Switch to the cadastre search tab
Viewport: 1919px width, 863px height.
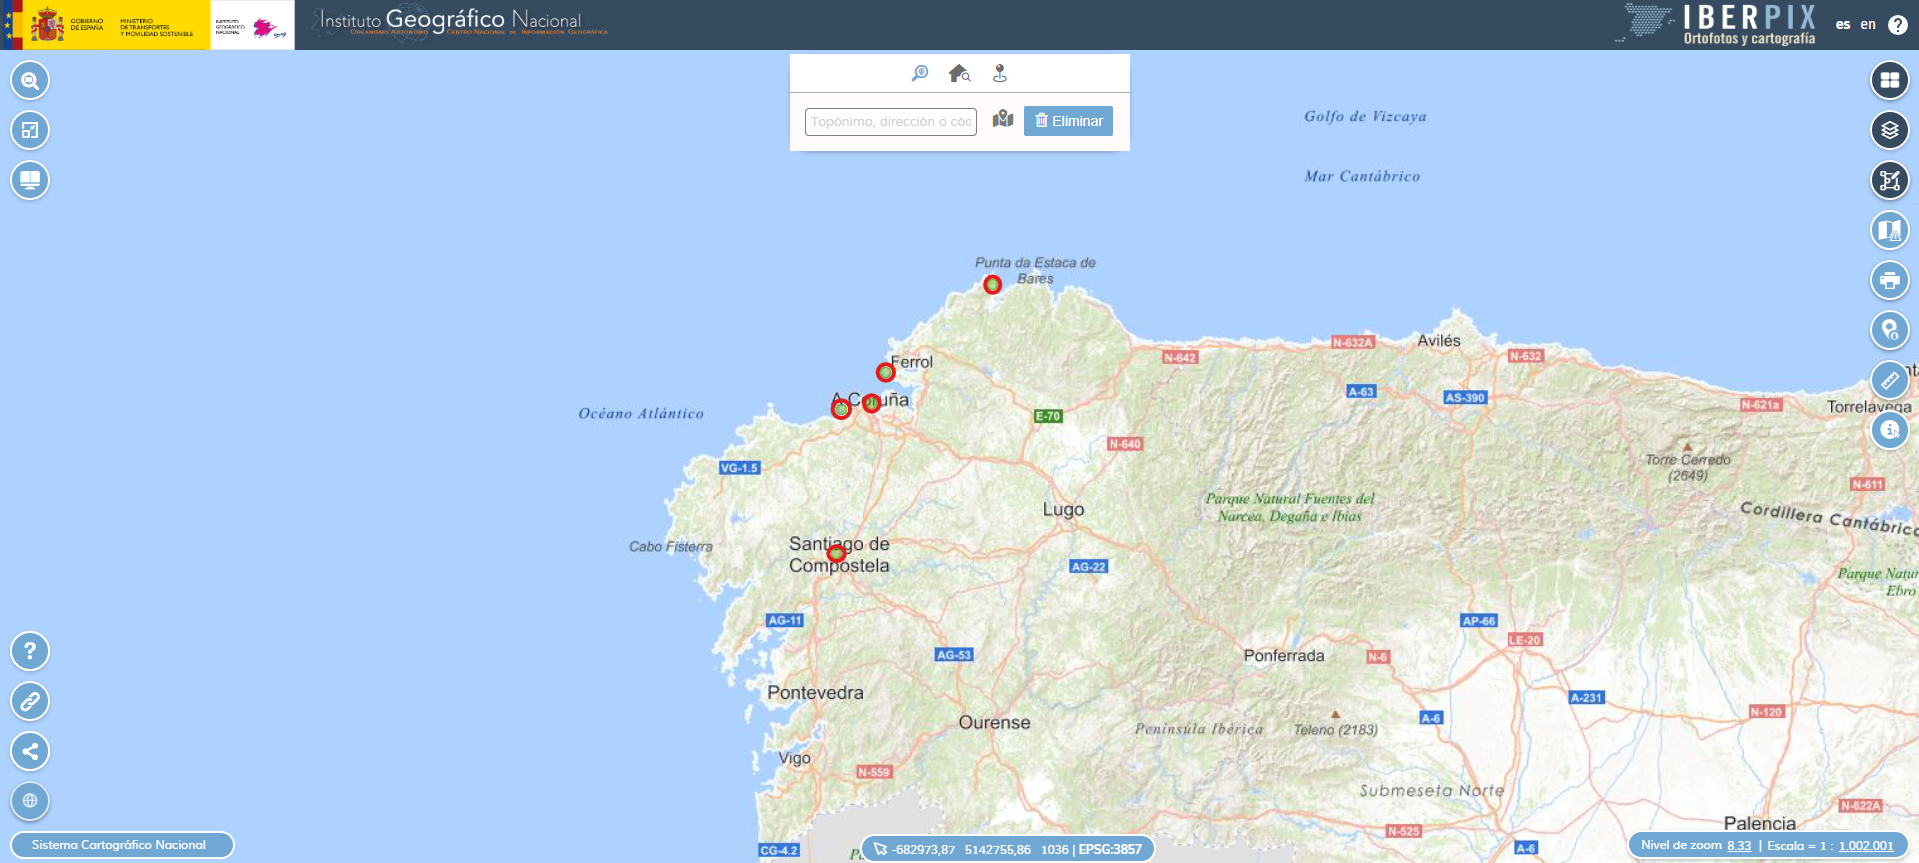click(x=959, y=73)
